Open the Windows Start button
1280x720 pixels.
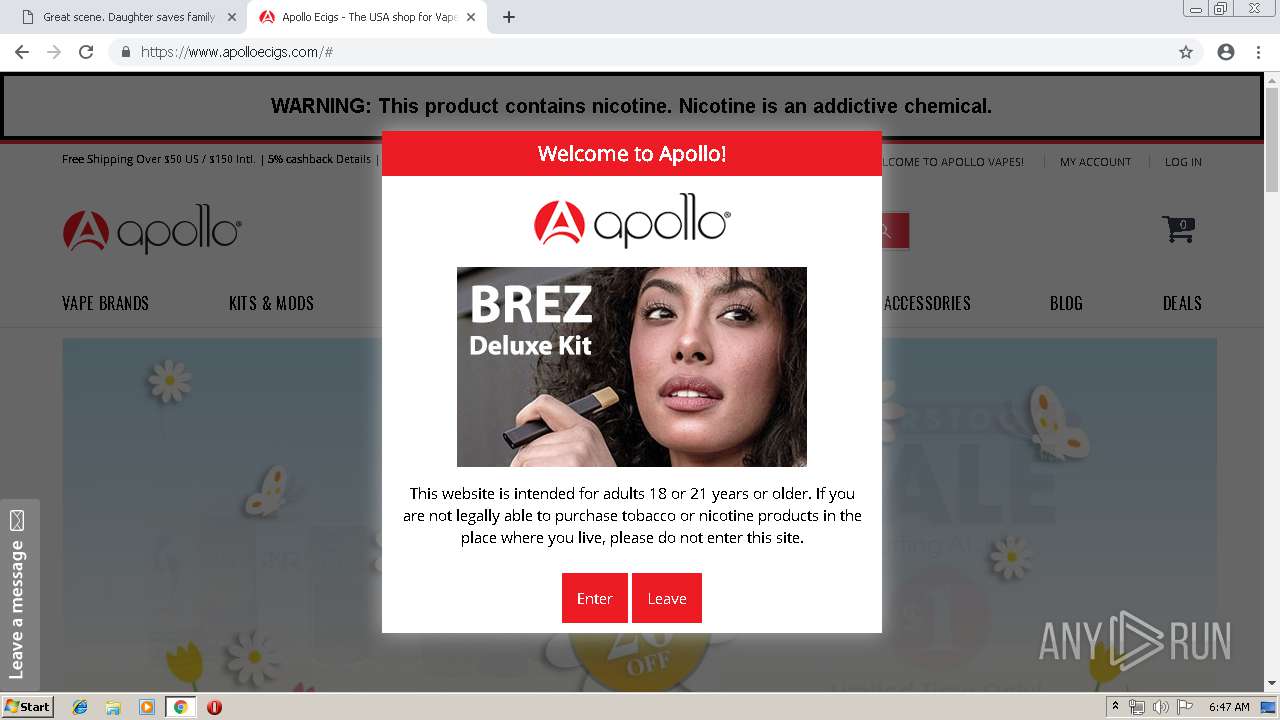tap(27, 707)
